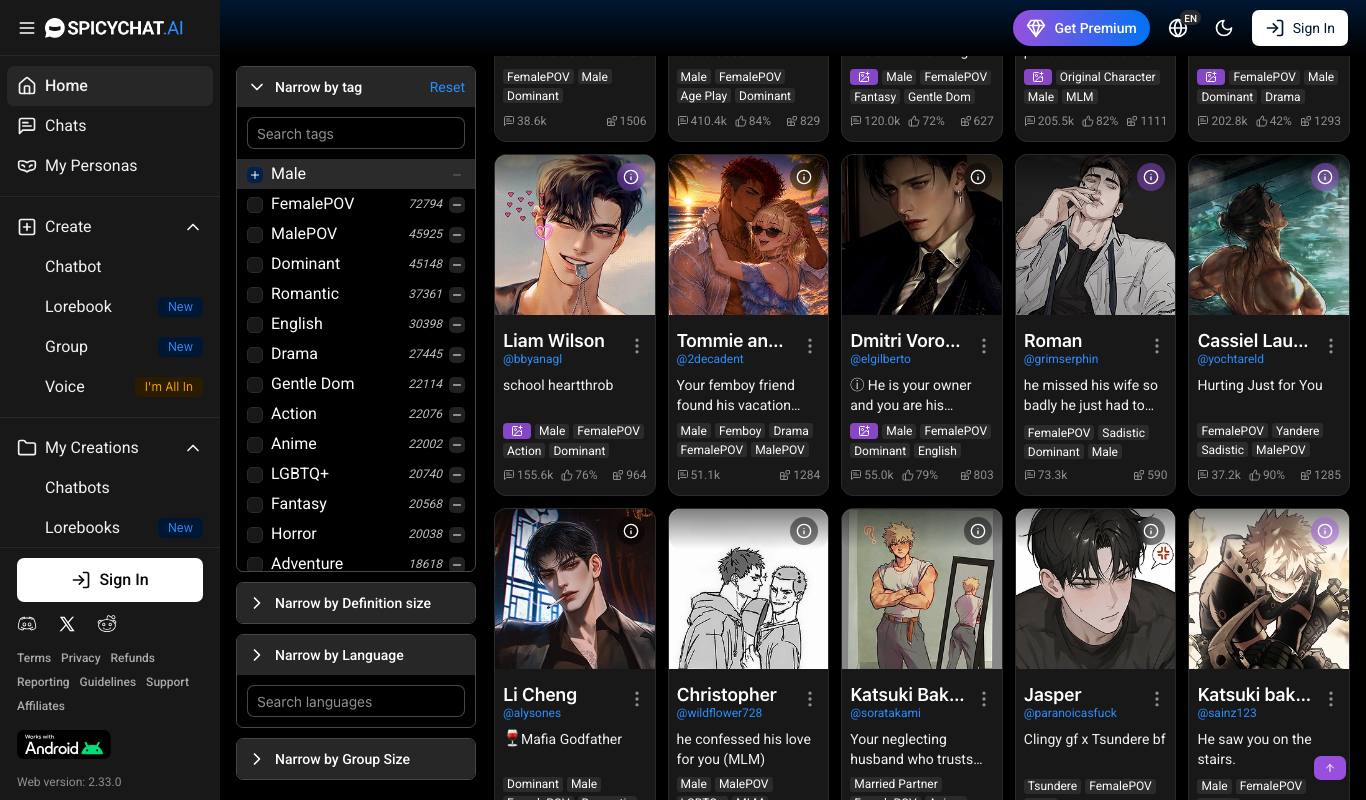The width and height of the screenshot is (1366, 800).
Task: Check the MalePOV tag checkbox
Action: point(255,234)
